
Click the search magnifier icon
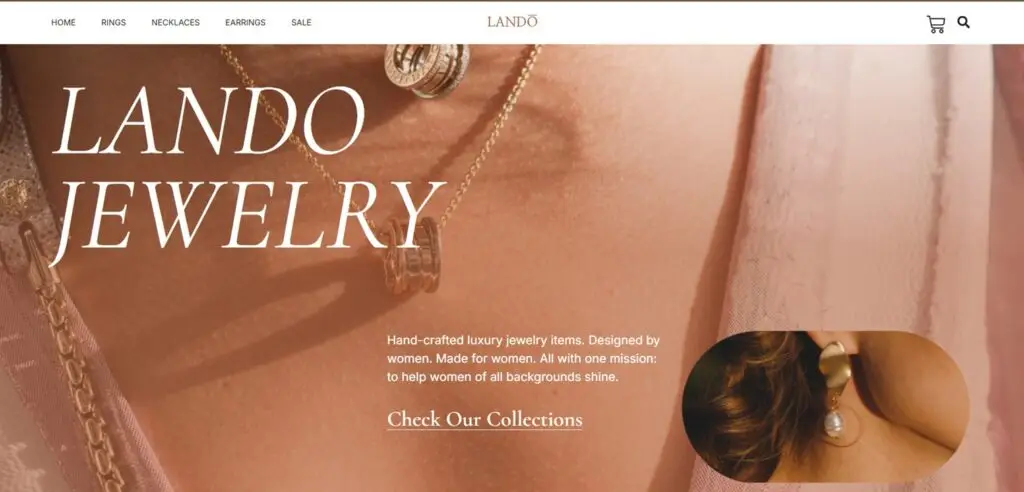[x=963, y=22]
